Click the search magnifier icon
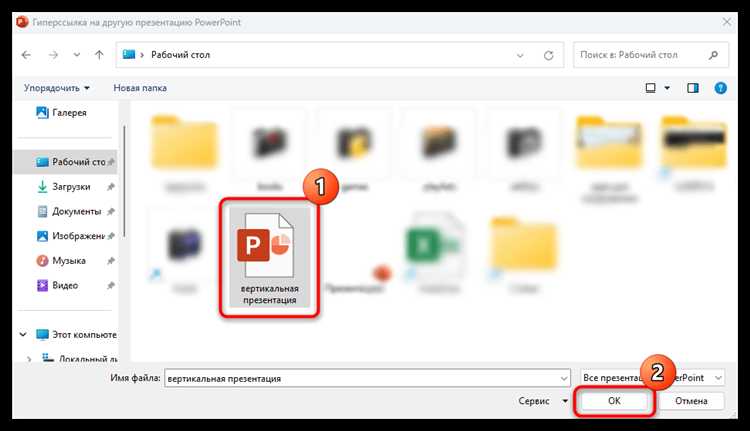 point(713,55)
